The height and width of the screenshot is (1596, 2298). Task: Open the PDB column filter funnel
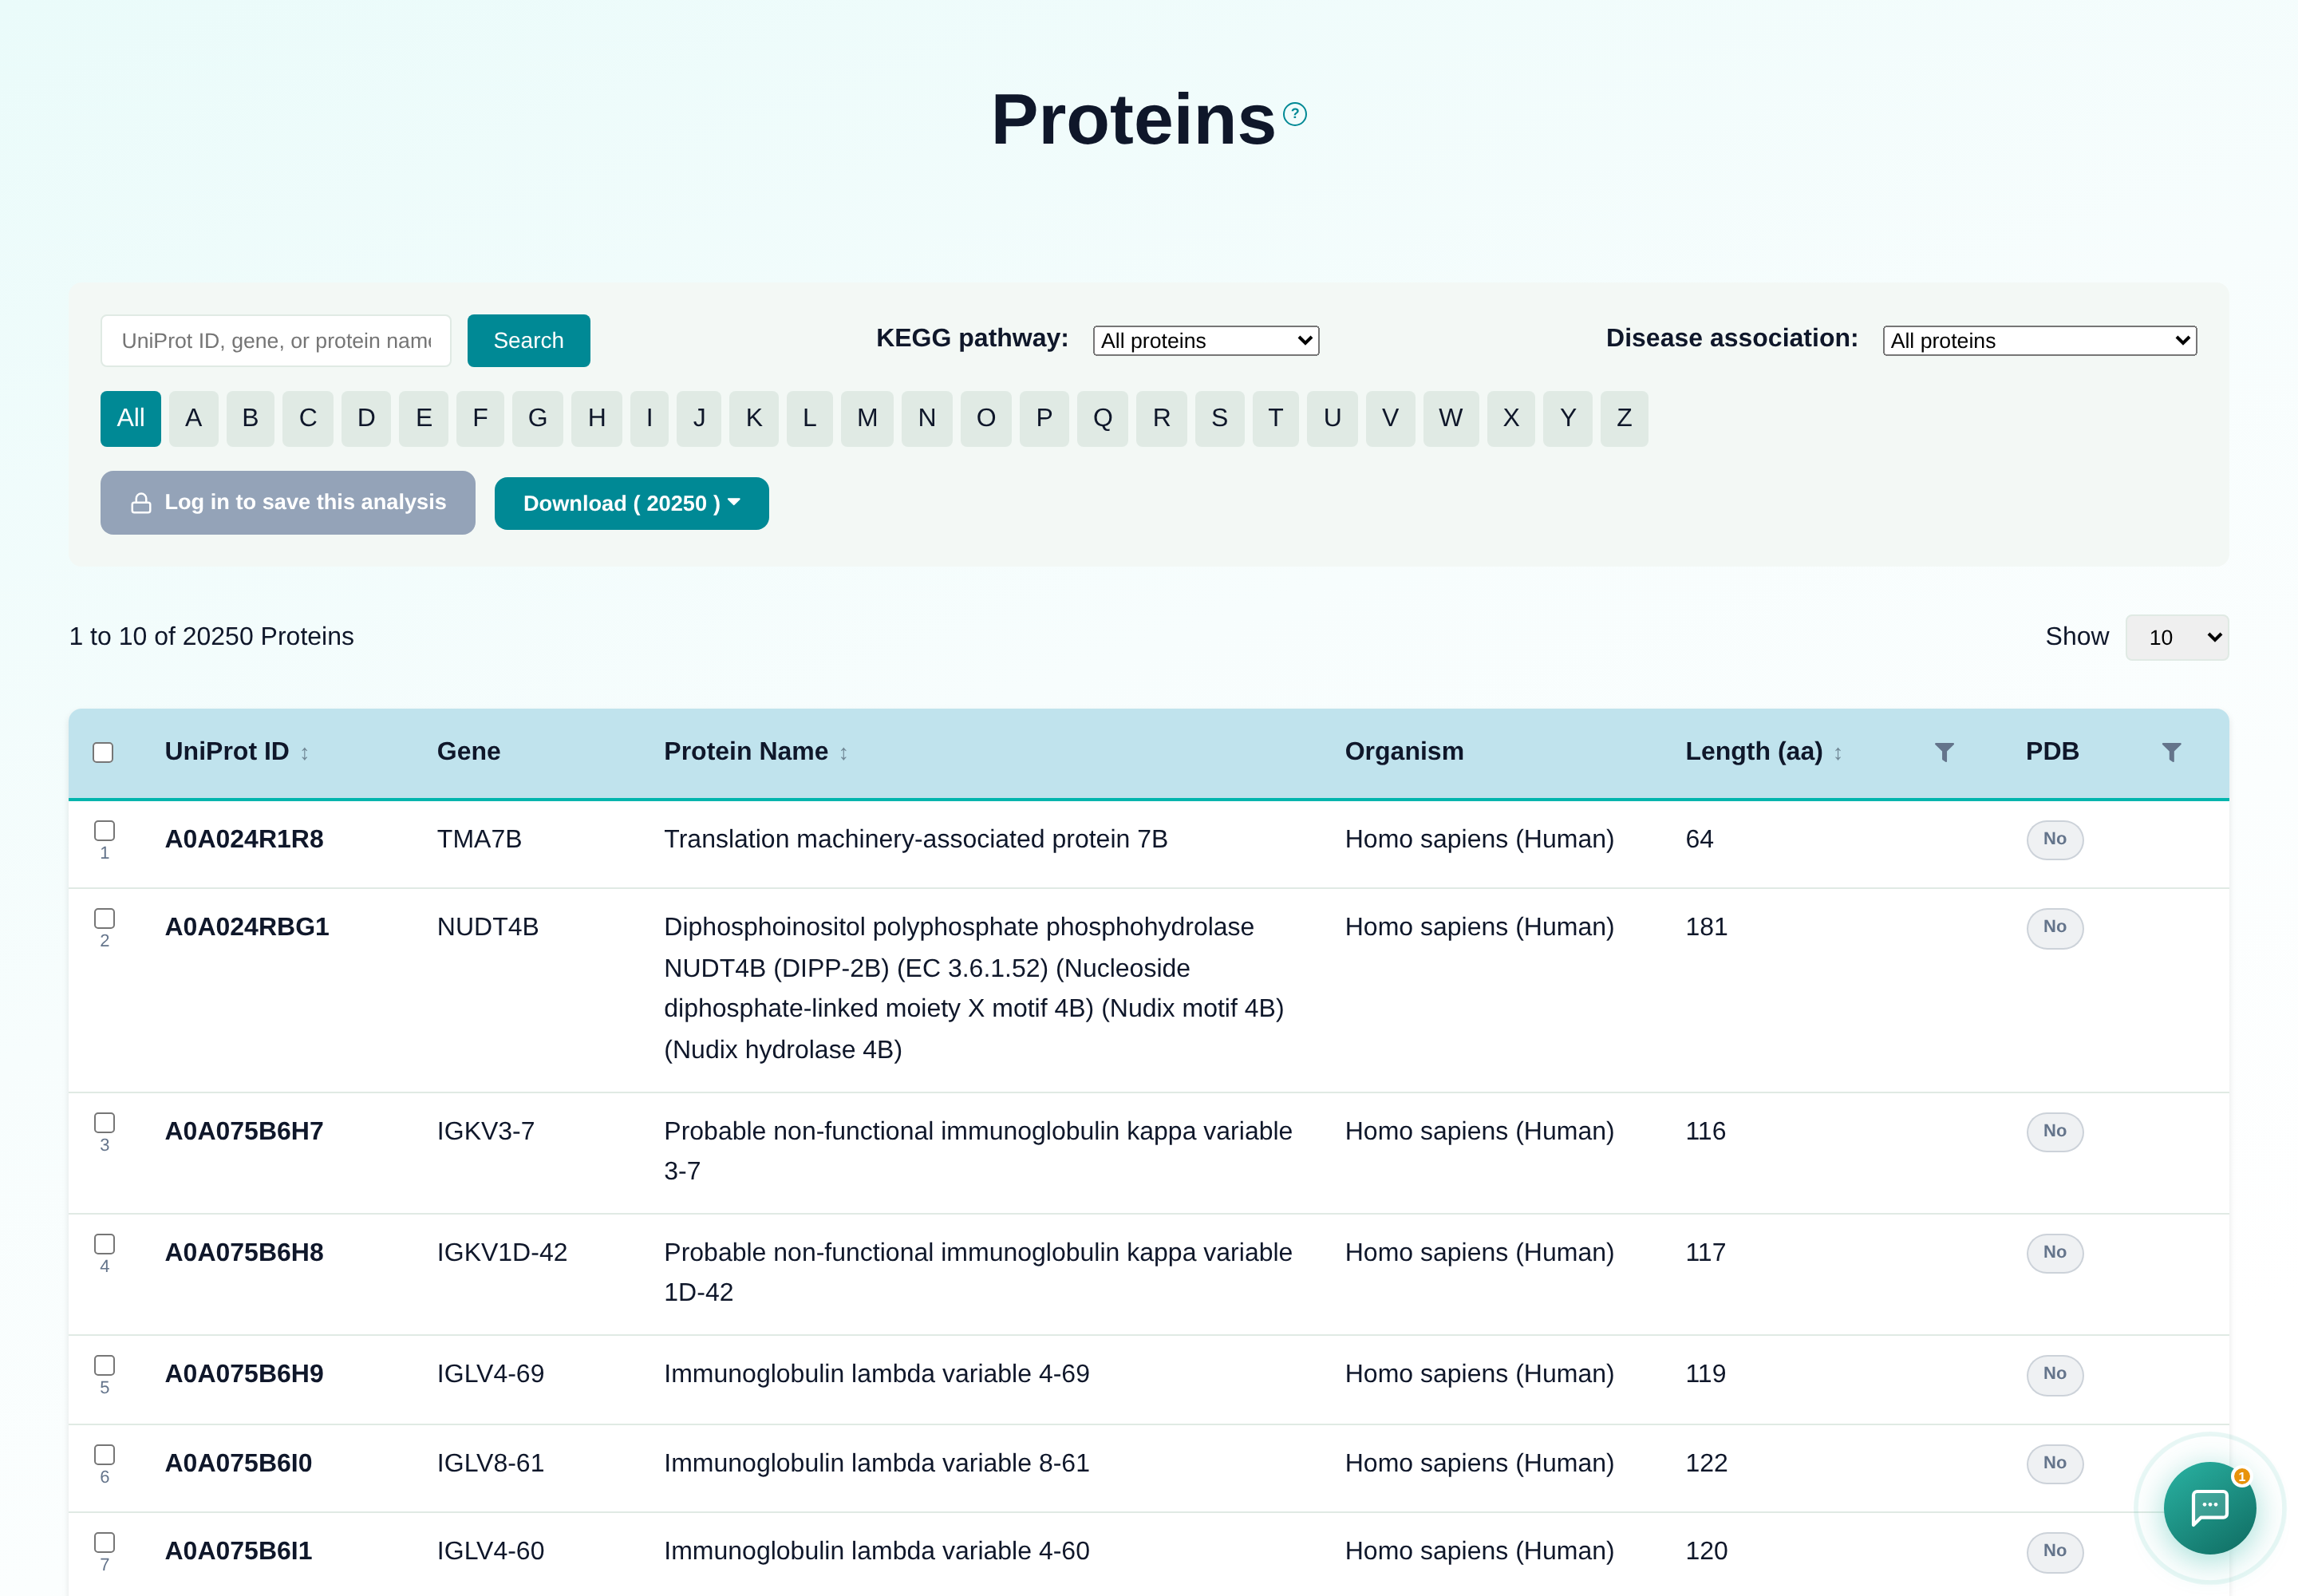coord(2171,752)
